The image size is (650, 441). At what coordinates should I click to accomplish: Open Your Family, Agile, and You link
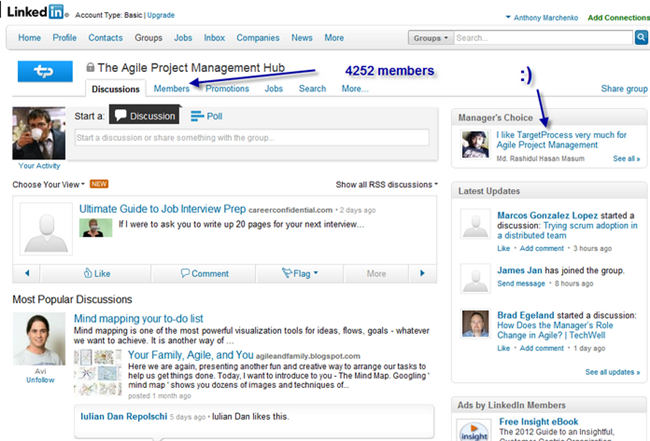(191, 355)
